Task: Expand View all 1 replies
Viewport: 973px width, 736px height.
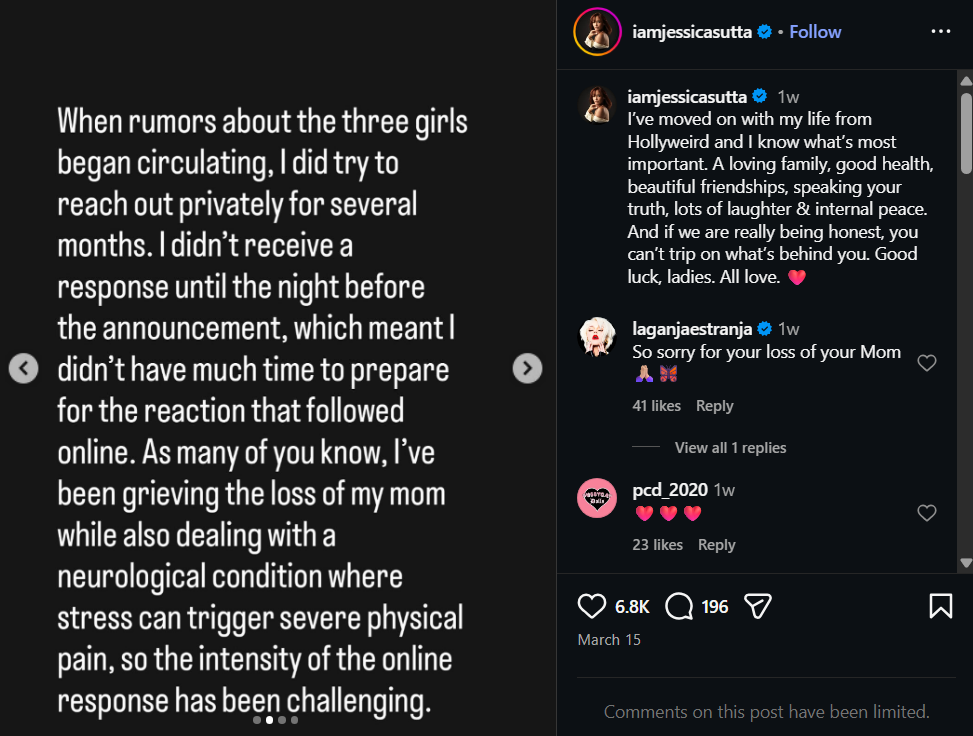Action: tap(730, 448)
